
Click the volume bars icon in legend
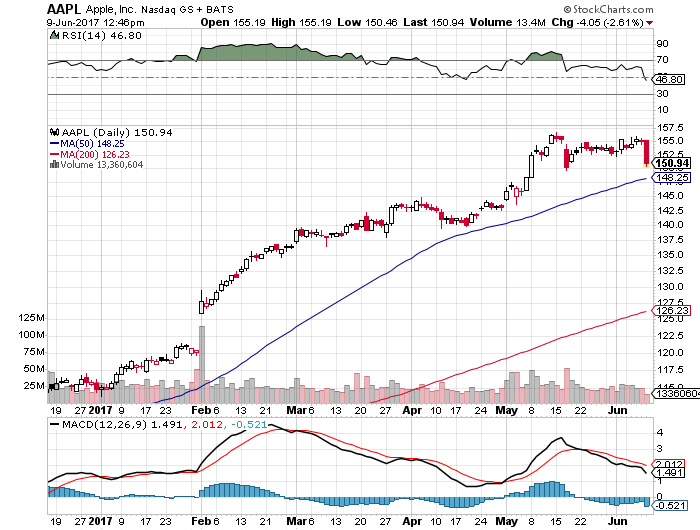point(54,164)
